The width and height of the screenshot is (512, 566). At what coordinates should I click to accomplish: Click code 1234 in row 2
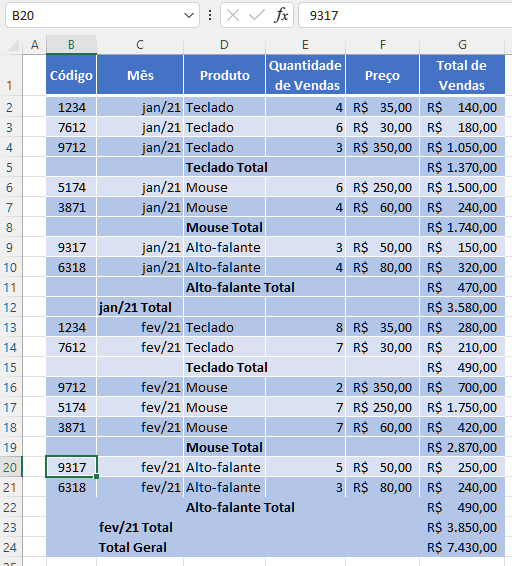coord(71,108)
